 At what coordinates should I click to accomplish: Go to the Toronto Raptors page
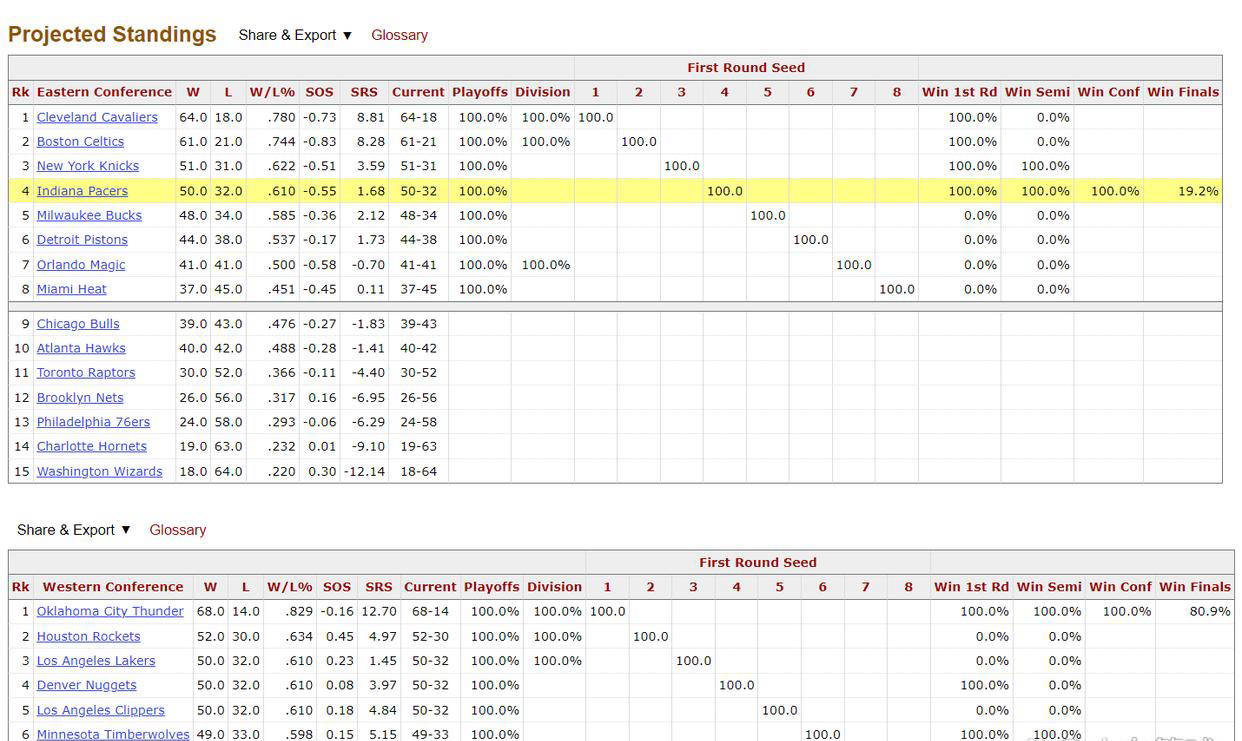click(86, 373)
